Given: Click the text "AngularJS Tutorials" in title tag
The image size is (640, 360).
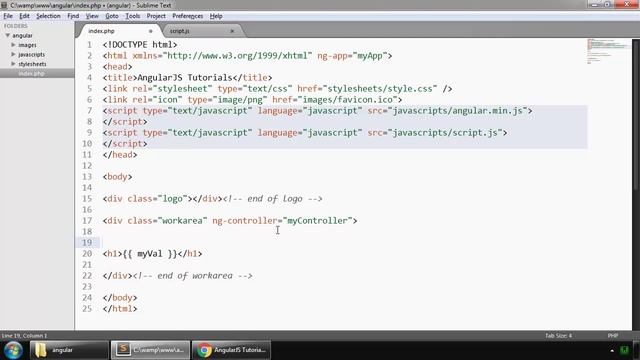Looking at the screenshot, I should coord(185,78).
